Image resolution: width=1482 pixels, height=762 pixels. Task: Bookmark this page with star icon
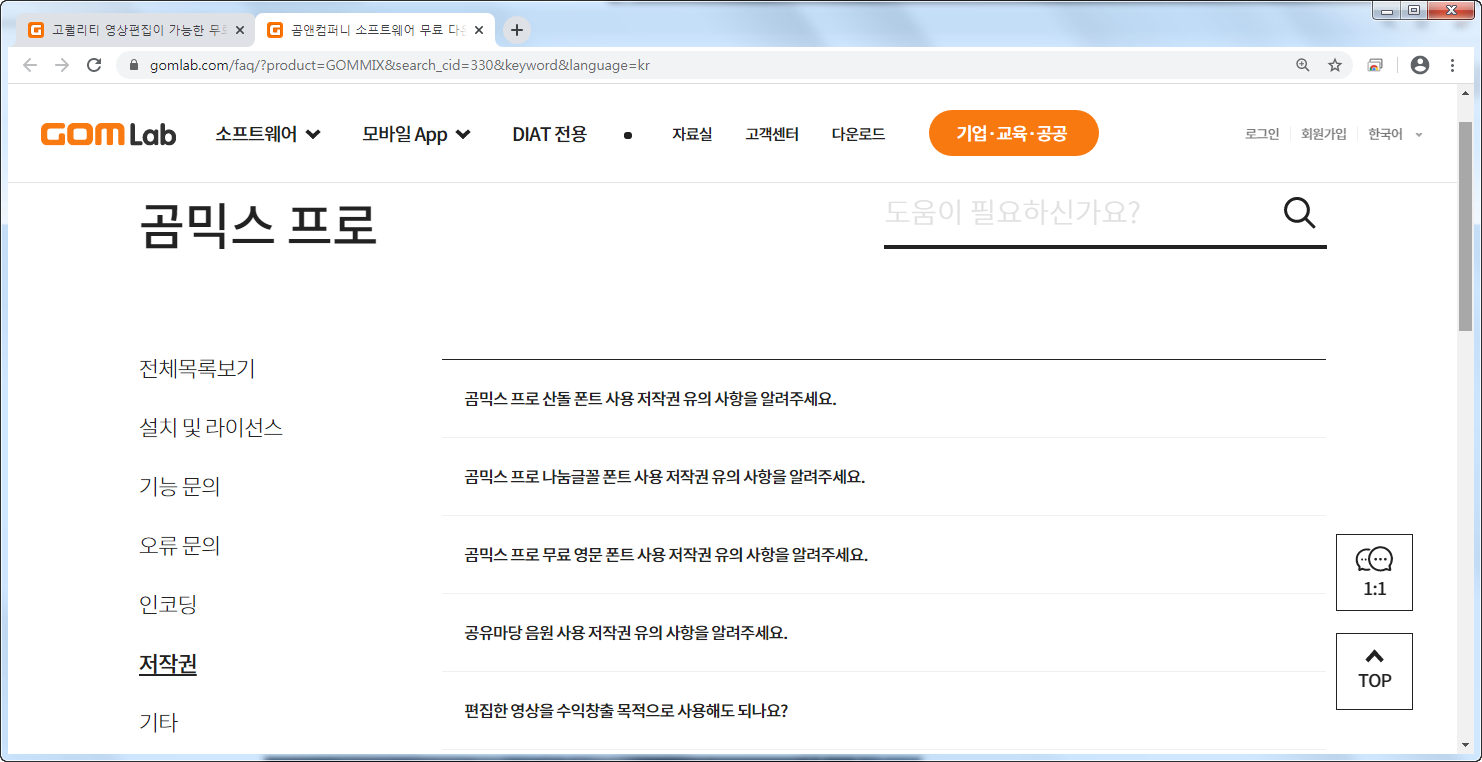click(1334, 65)
